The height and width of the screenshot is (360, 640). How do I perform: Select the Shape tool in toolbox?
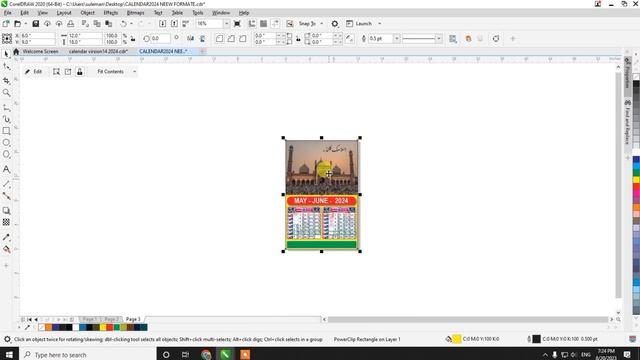point(6,66)
